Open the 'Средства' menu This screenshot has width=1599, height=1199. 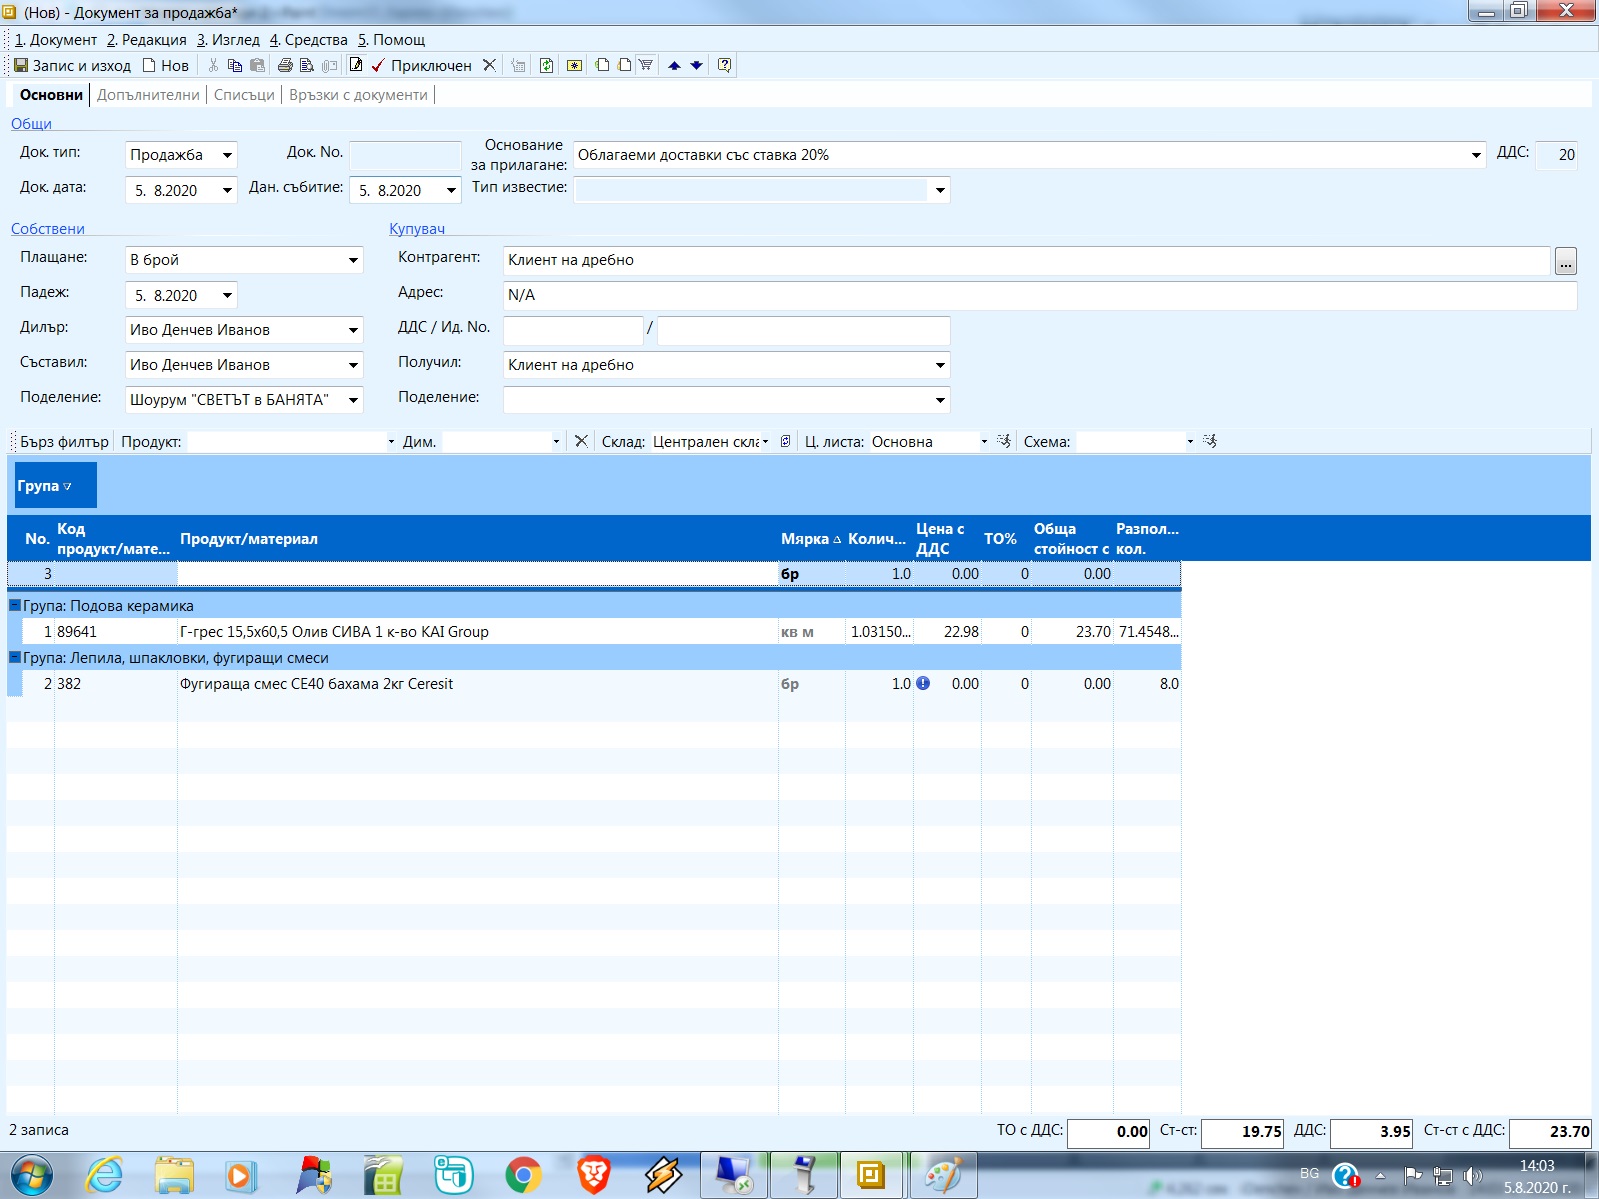[309, 40]
